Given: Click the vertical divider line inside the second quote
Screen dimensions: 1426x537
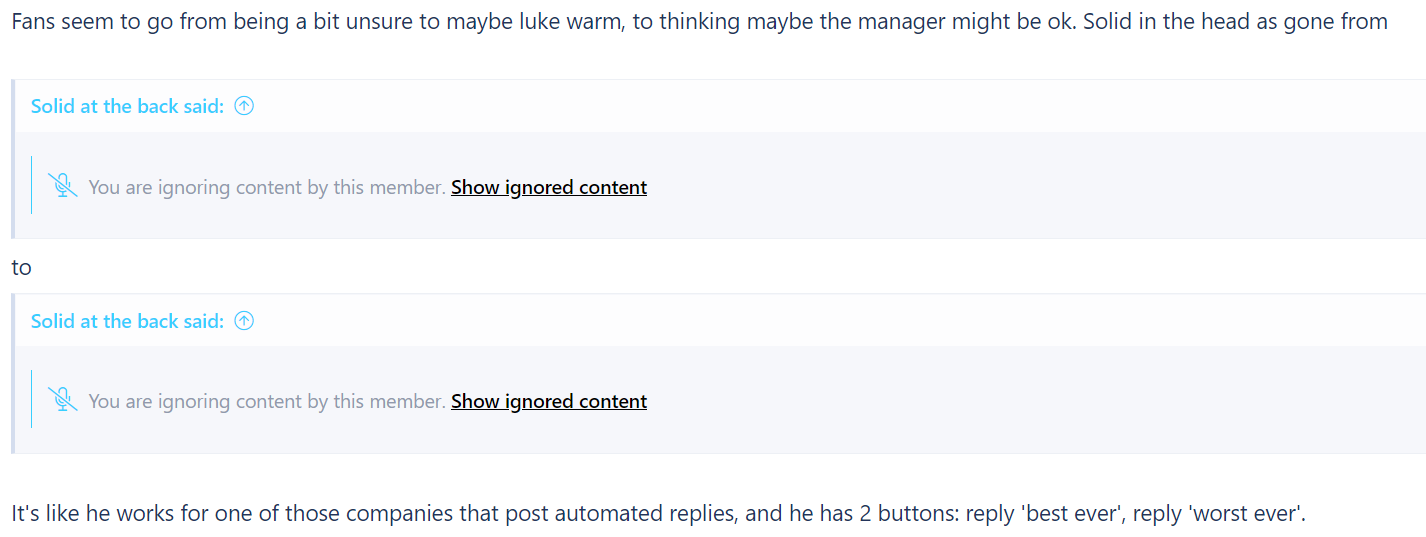Looking at the screenshot, I should [x=32, y=399].
